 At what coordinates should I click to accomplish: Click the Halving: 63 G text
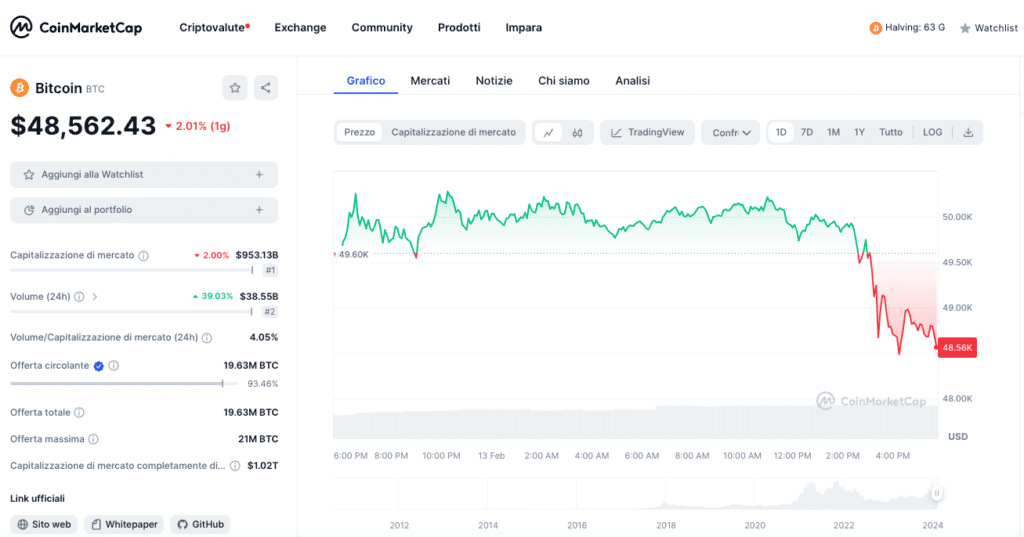pyautogui.click(x=915, y=27)
